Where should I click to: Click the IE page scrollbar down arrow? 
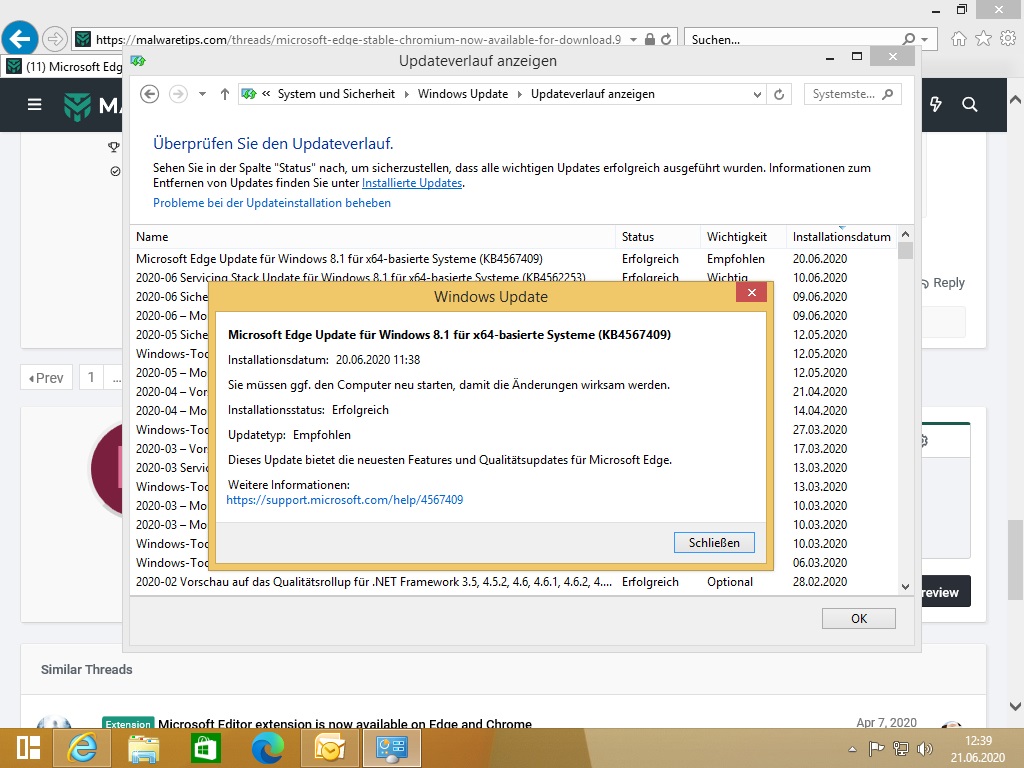tap(1015, 707)
